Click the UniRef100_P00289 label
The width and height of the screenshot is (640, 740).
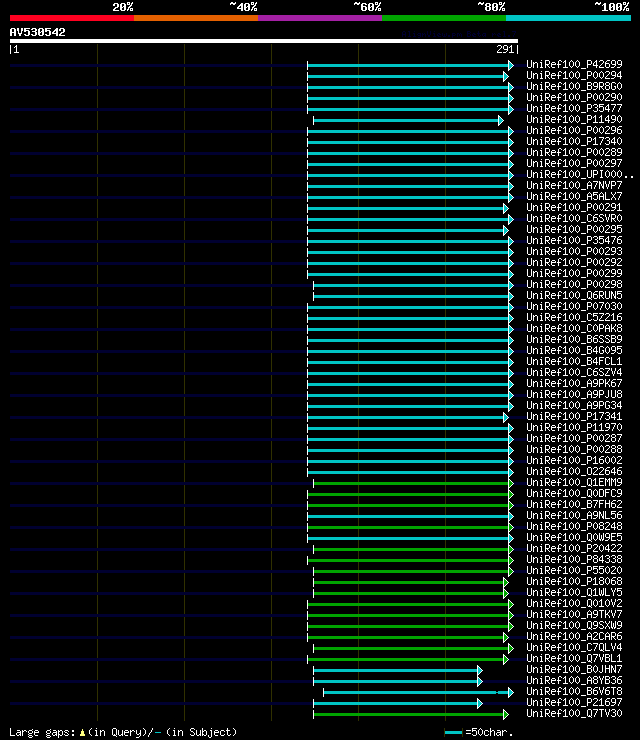(574, 152)
